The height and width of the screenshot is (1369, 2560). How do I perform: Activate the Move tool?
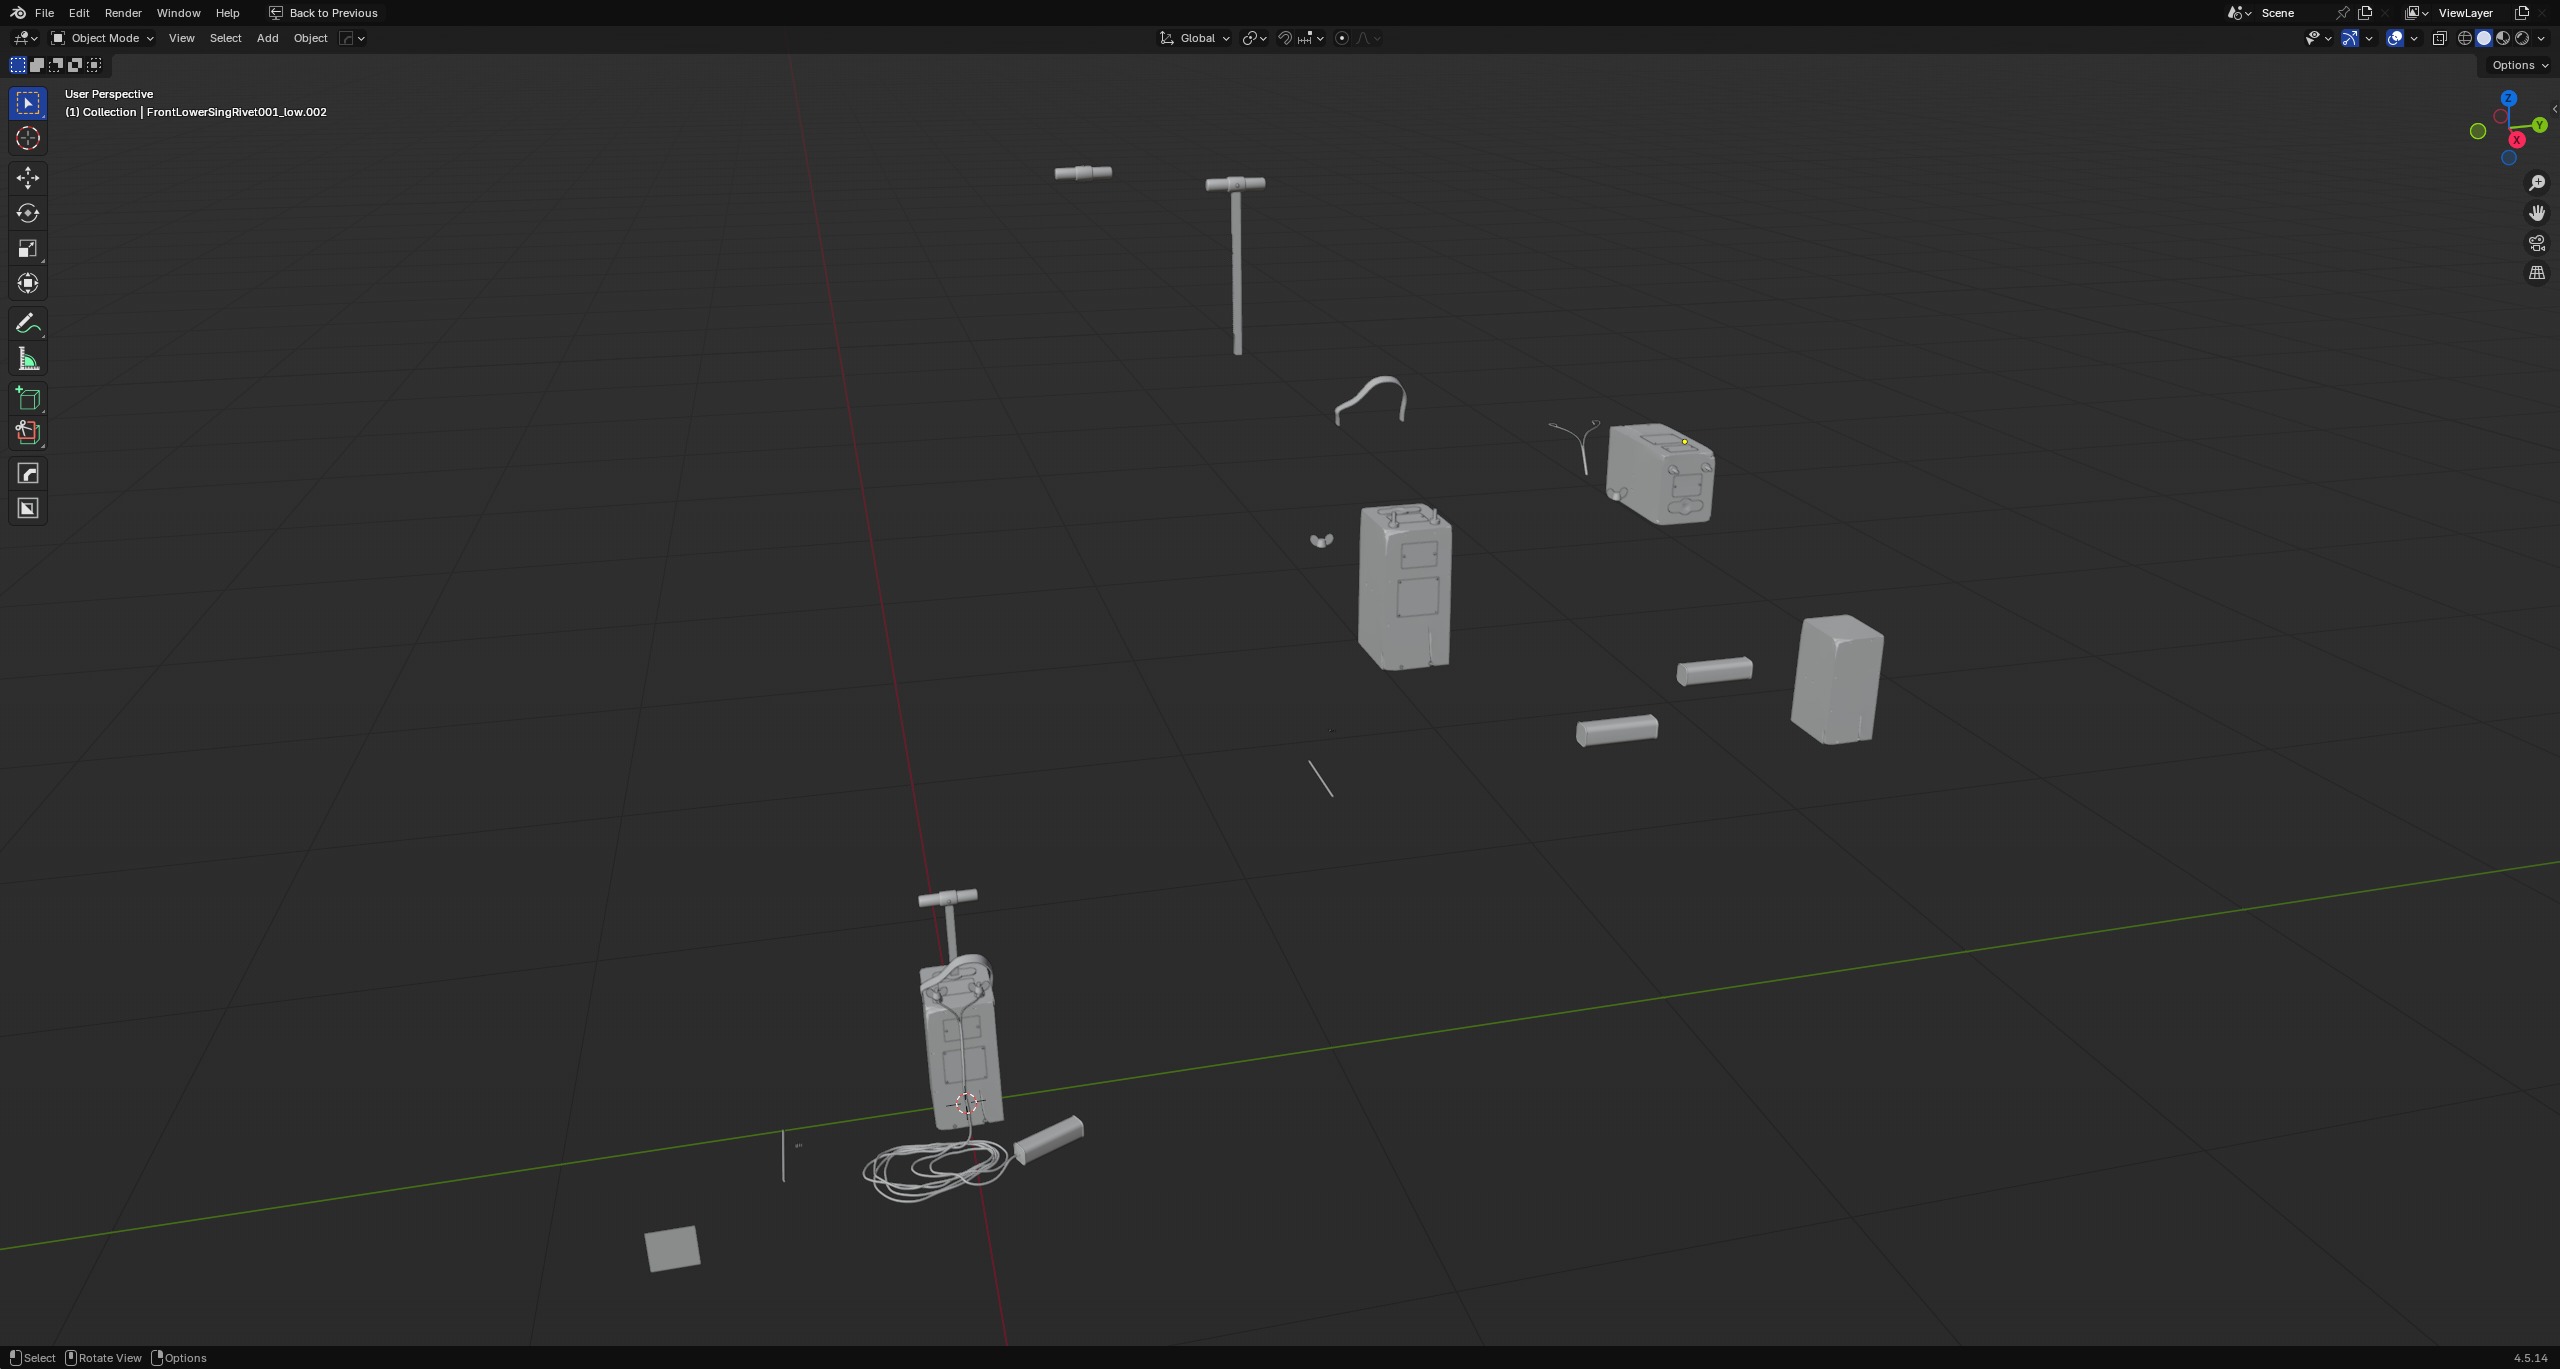[27, 178]
